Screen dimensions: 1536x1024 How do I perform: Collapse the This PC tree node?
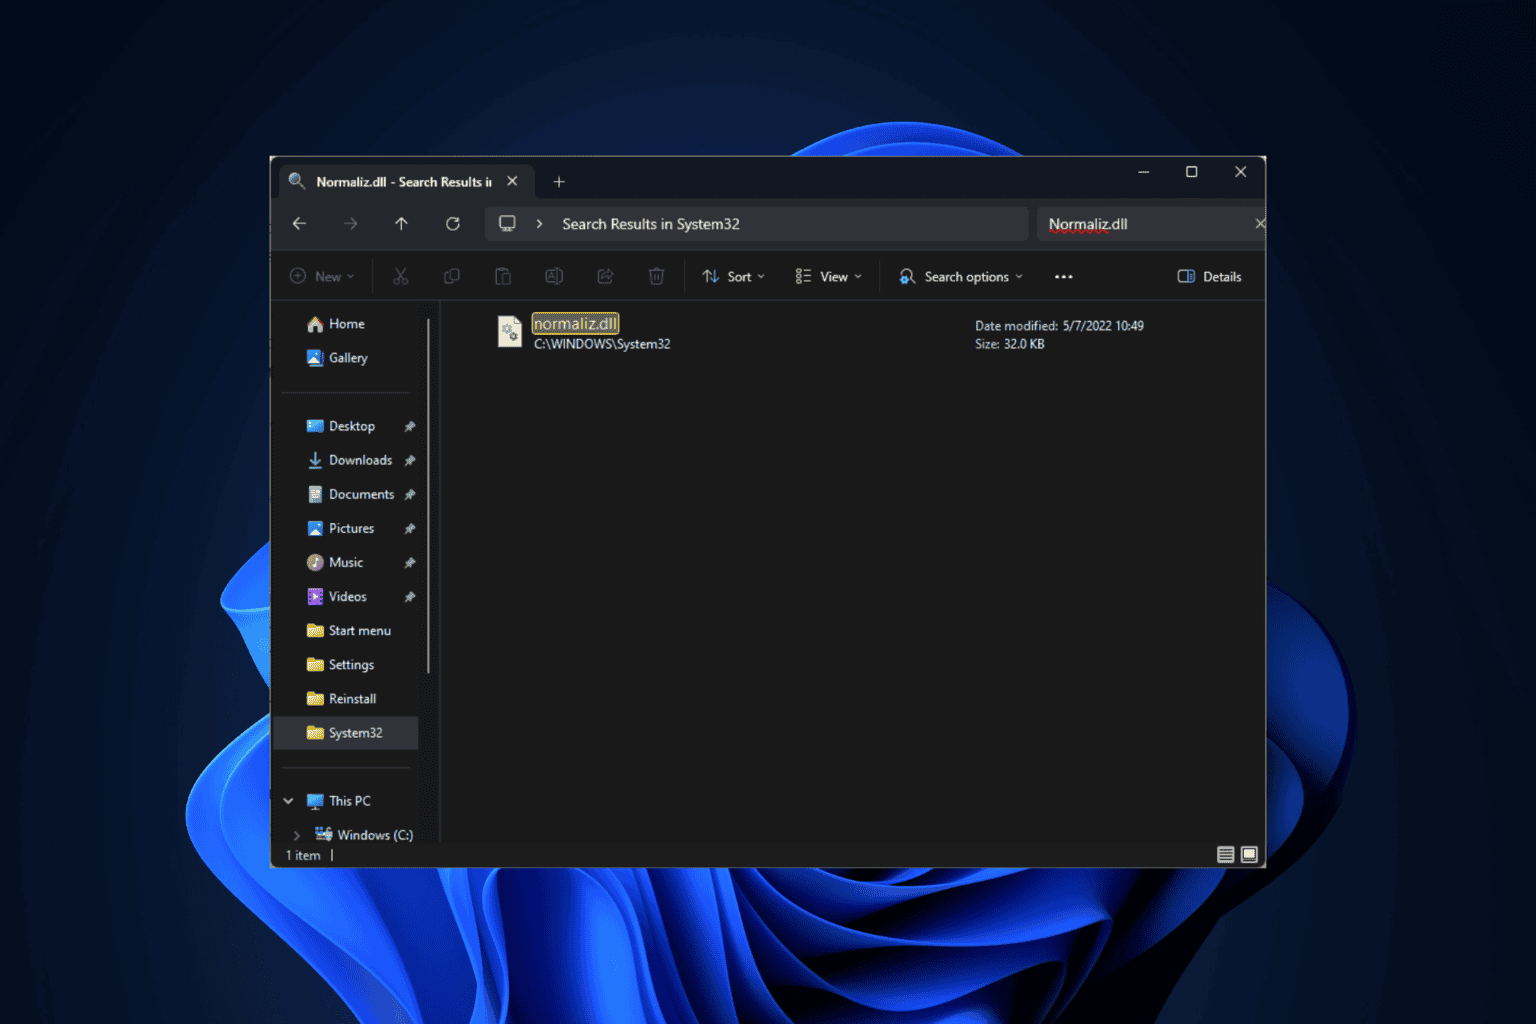point(288,801)
